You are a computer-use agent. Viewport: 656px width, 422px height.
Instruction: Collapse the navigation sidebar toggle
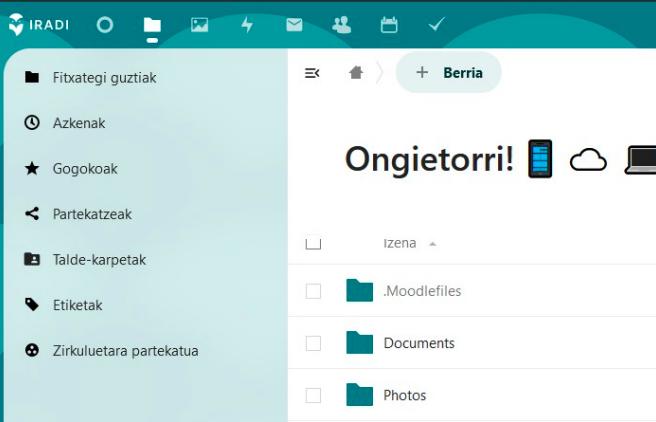312,73
